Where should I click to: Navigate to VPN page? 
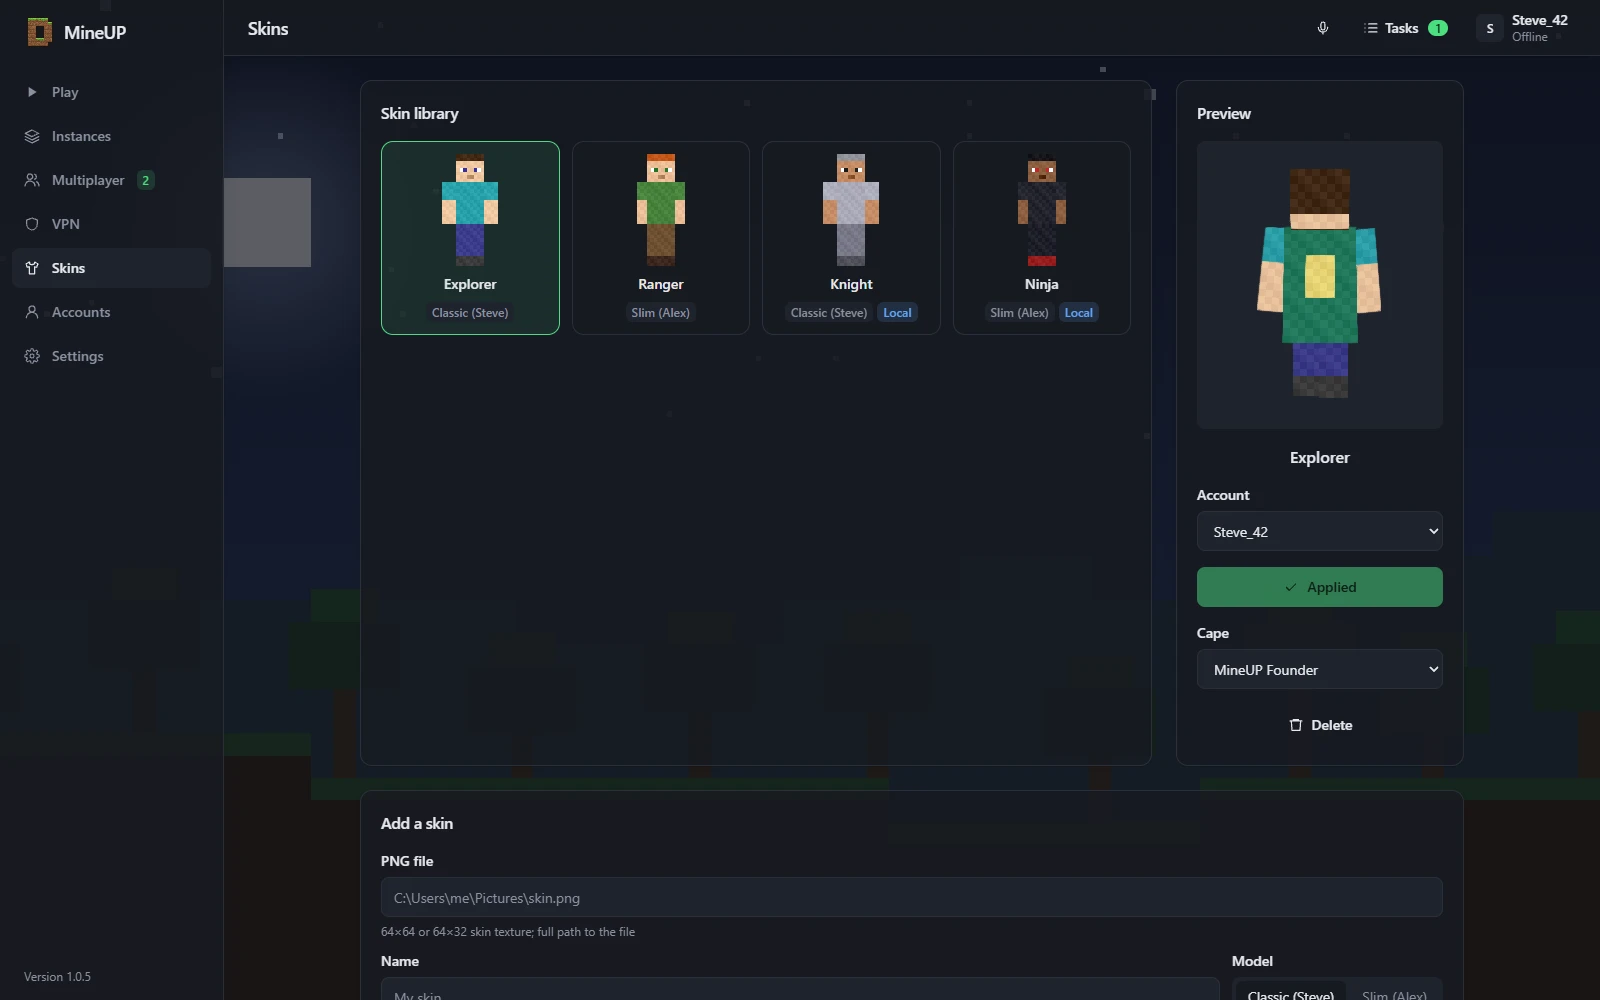(x=112, y=224)
